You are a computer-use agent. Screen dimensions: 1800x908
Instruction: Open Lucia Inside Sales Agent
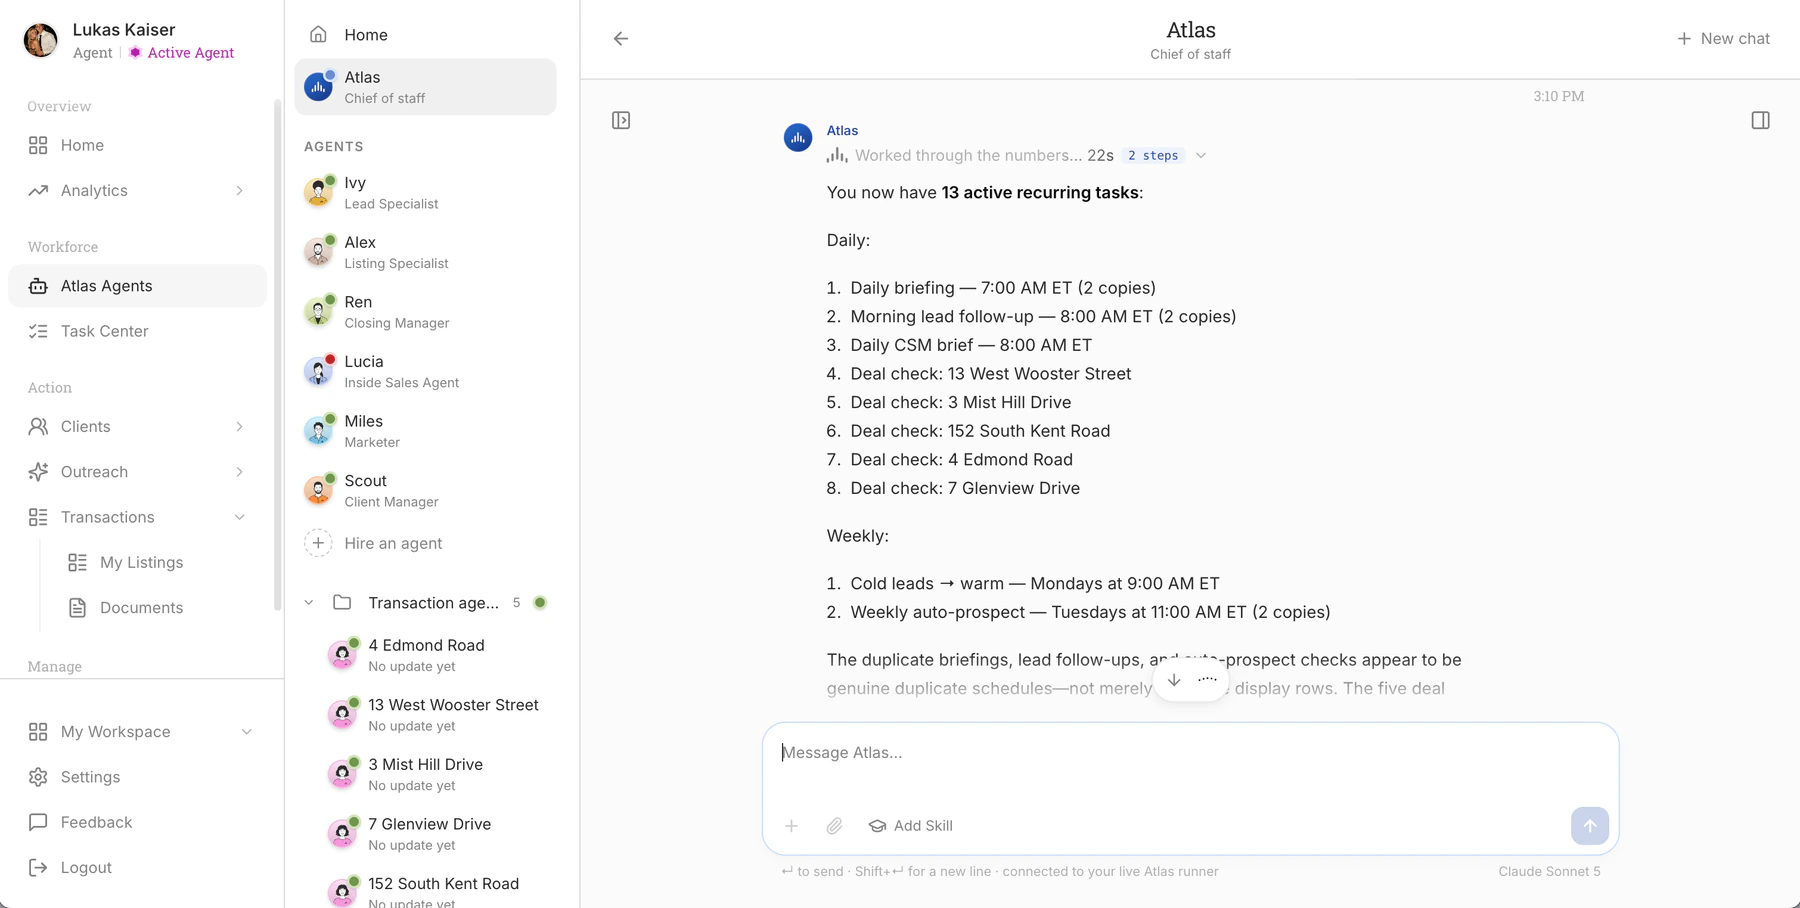coord(426,371)
